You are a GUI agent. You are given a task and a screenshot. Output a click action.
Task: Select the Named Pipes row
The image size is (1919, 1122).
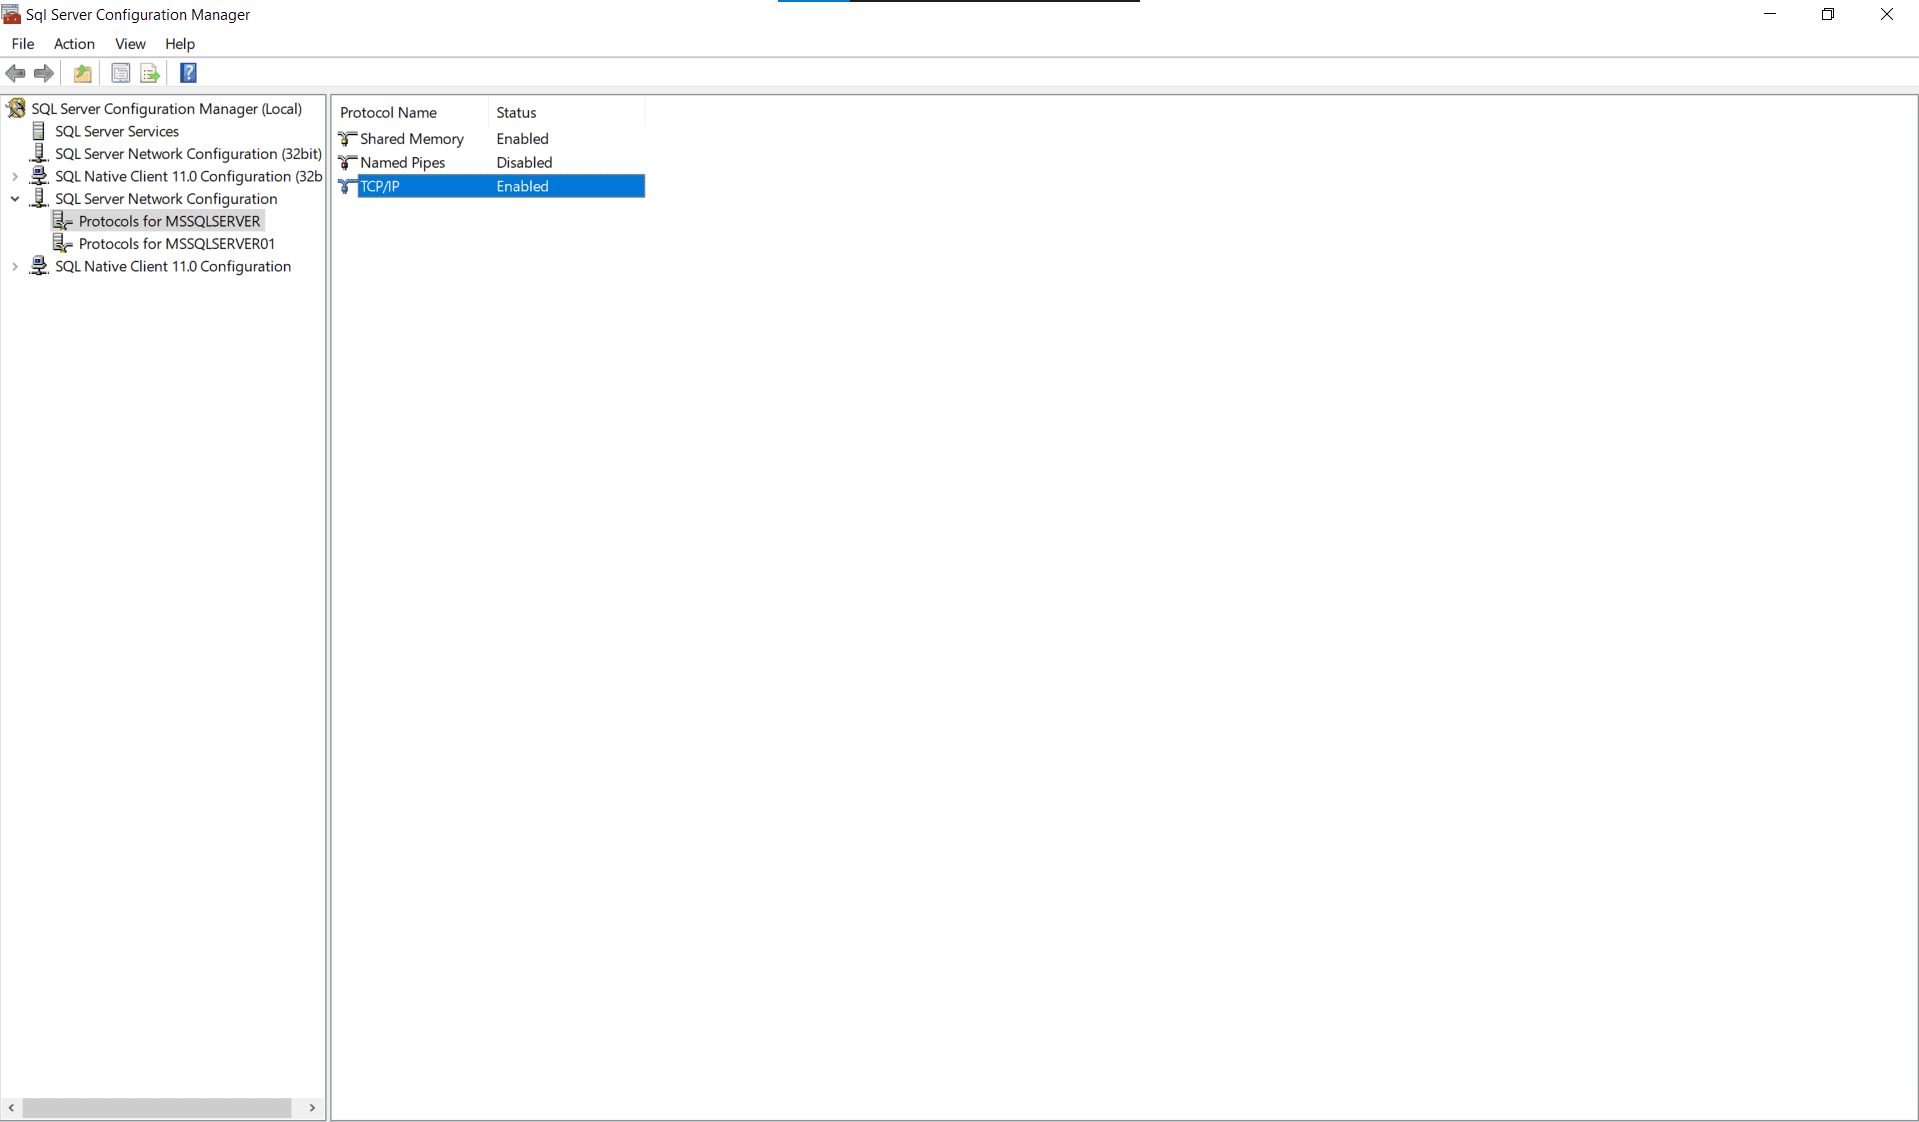coord(402,162)
